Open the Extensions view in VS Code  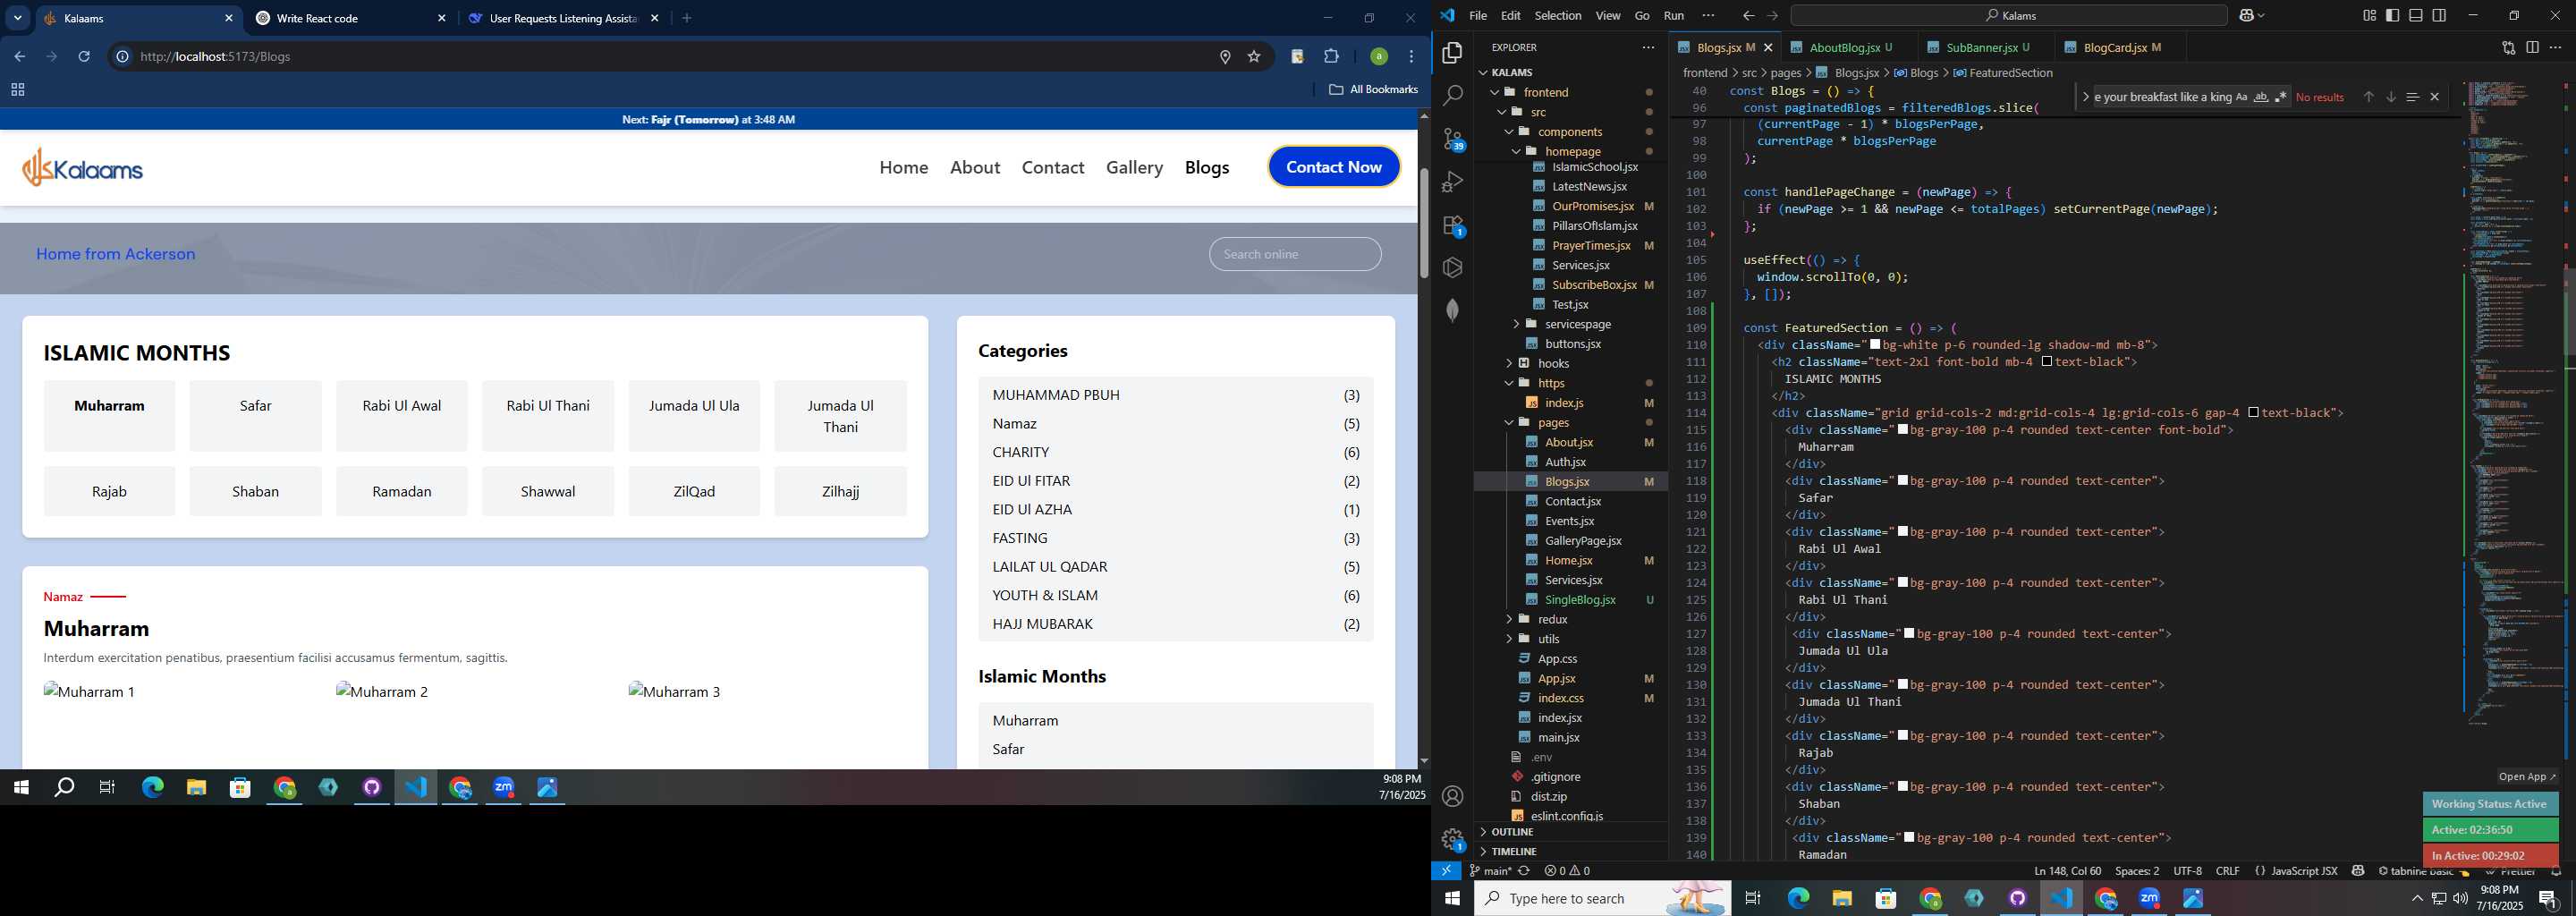[x=1453, y=225]
